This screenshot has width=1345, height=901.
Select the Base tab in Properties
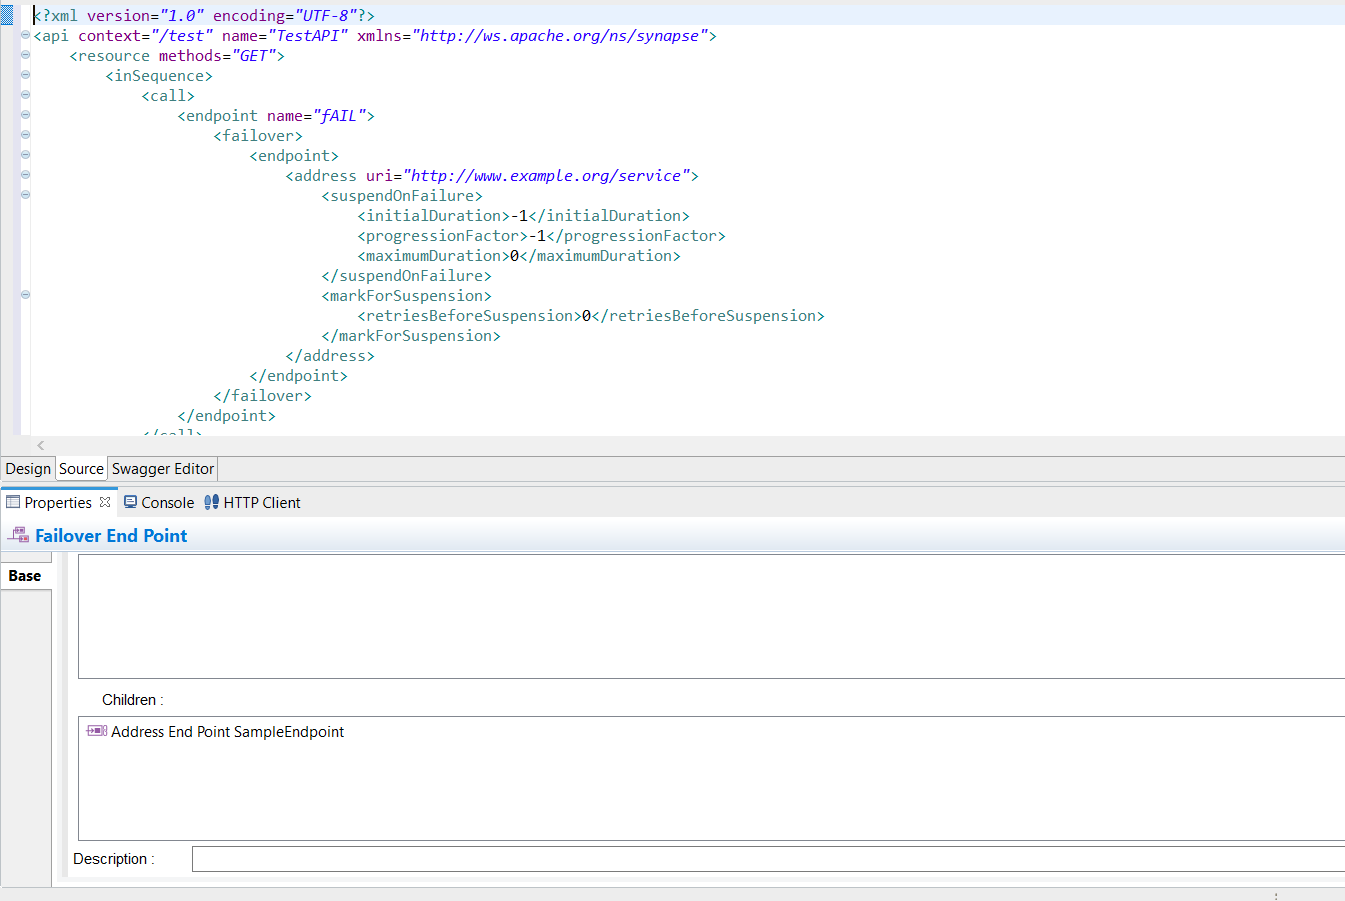tap(24, 575)
